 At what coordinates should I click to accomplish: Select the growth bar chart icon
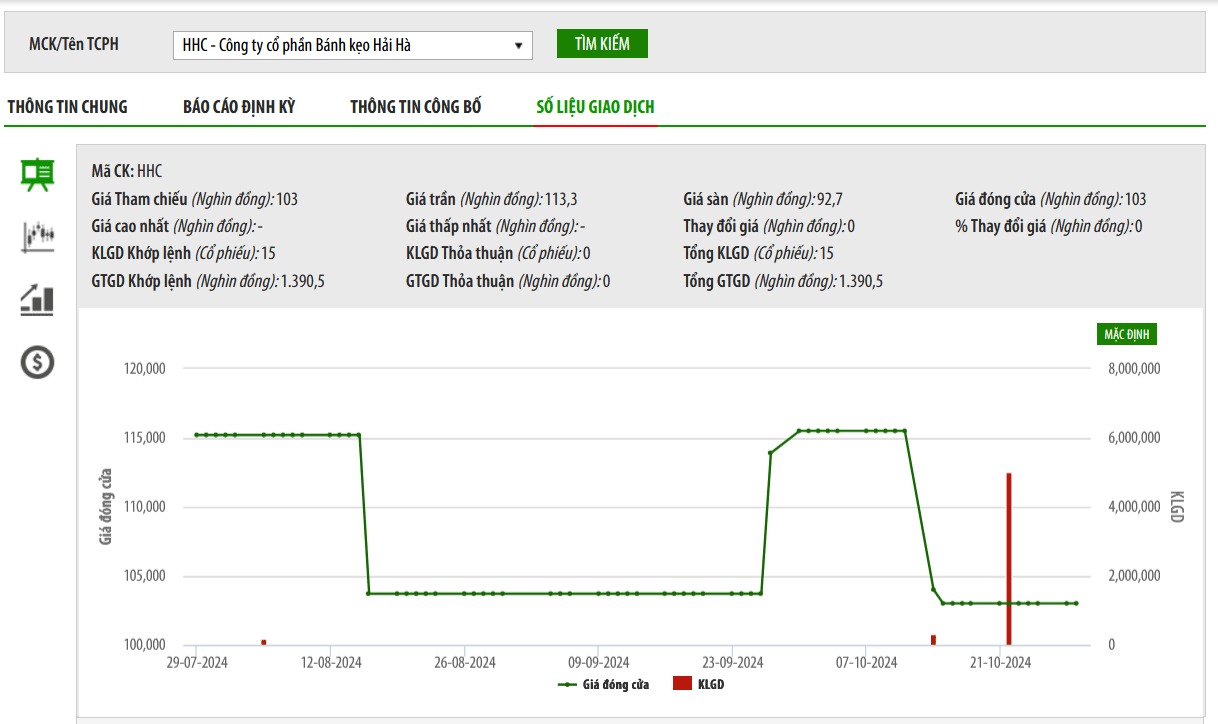(x=38, y=299)
